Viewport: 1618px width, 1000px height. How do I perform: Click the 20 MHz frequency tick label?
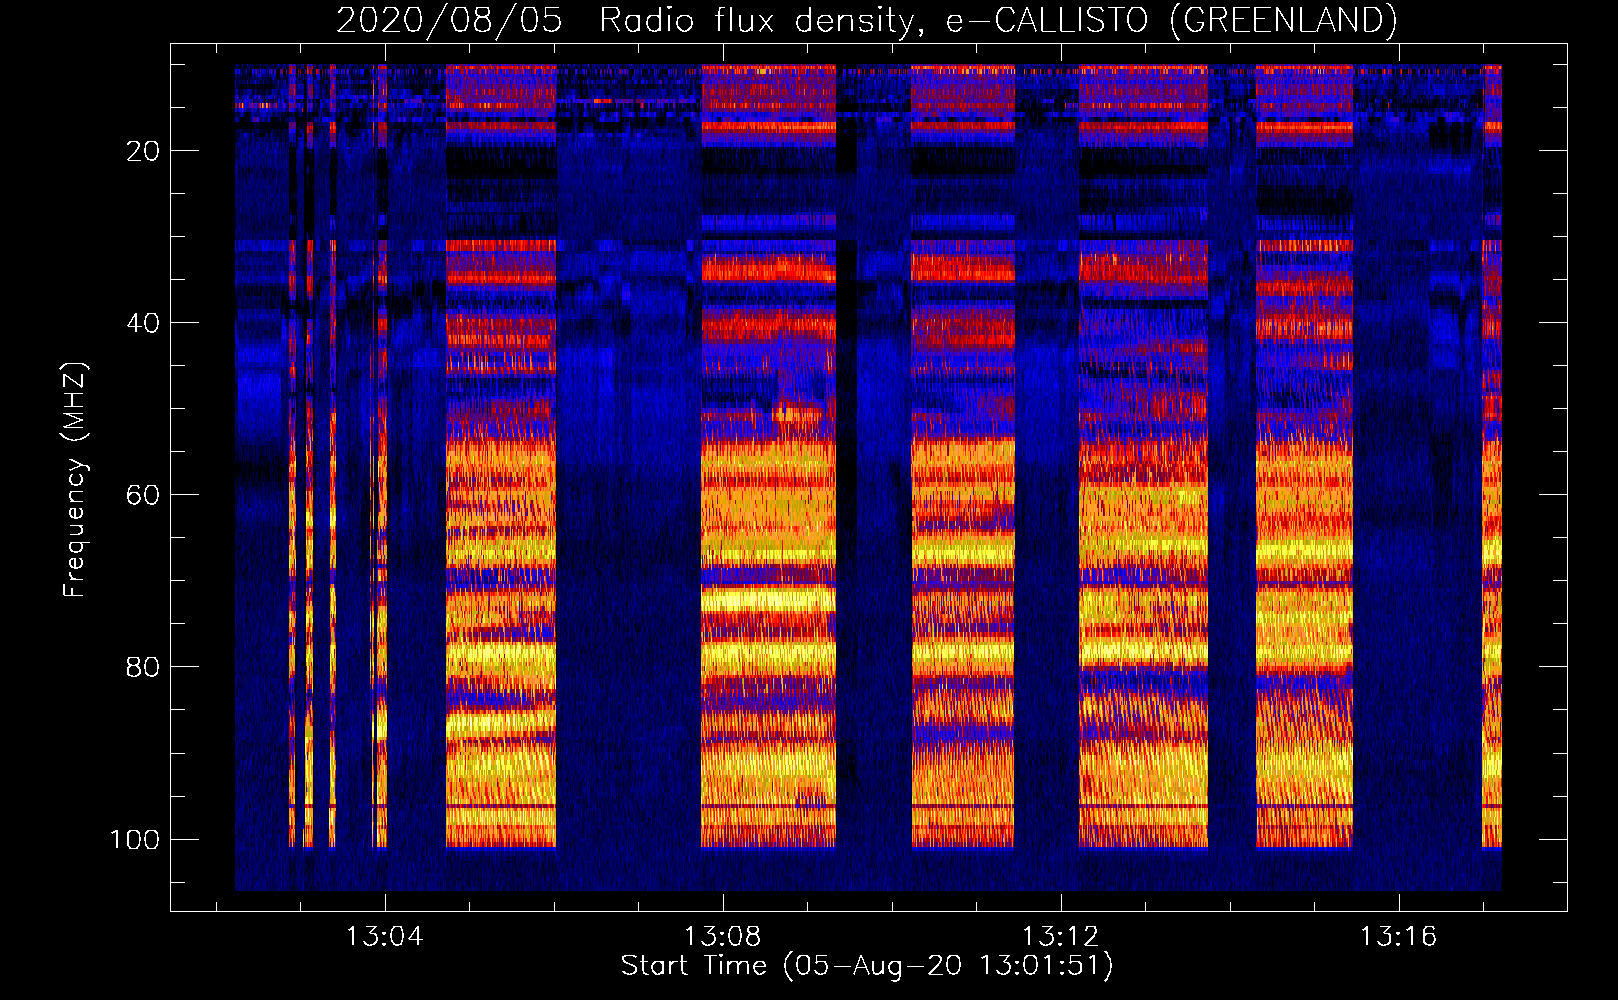(x=143, y=151)
